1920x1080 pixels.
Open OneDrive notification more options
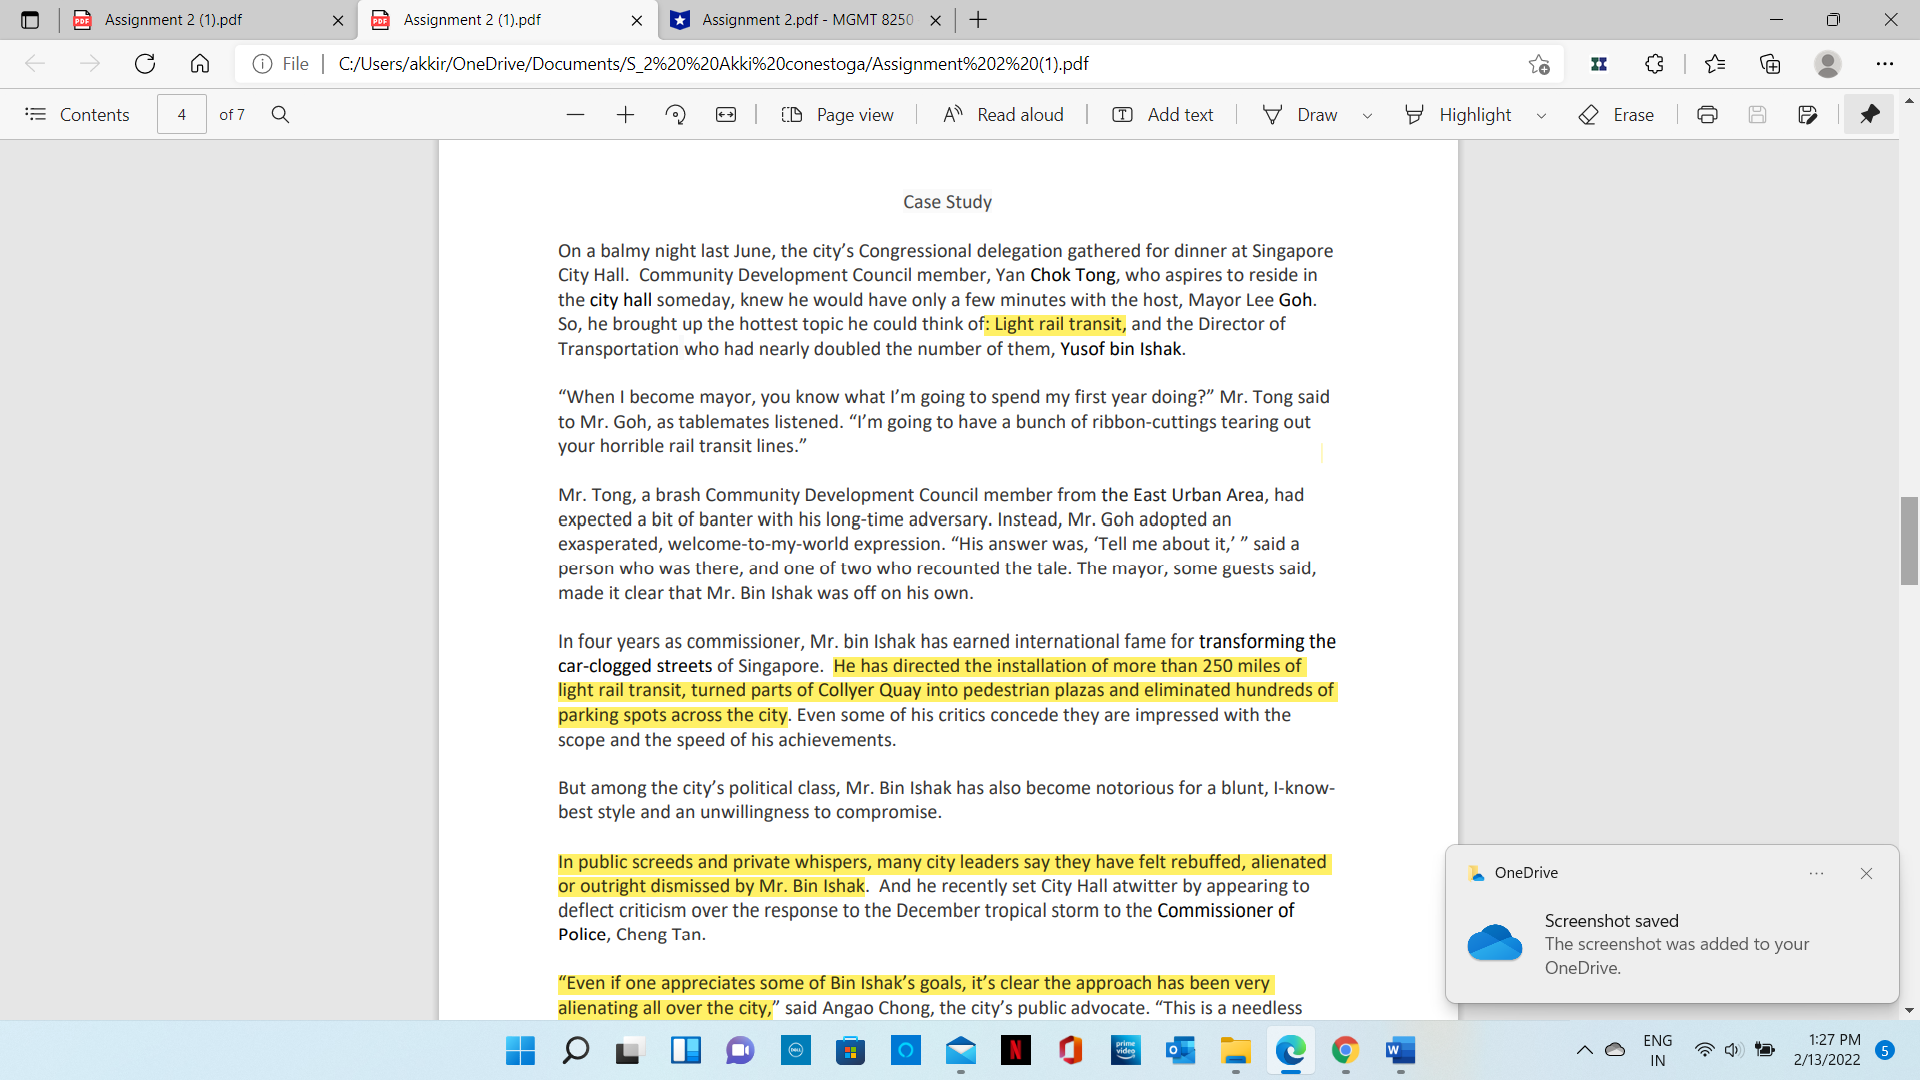(1818, 873)
